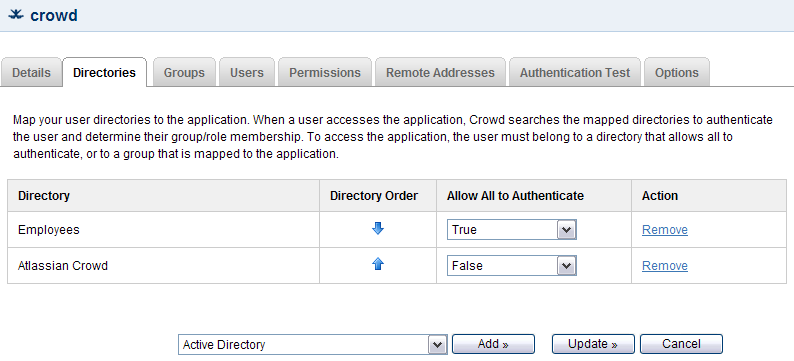Open the Groups tab
The height and width of the screenshot is (361, 794).
pos(184,72)
